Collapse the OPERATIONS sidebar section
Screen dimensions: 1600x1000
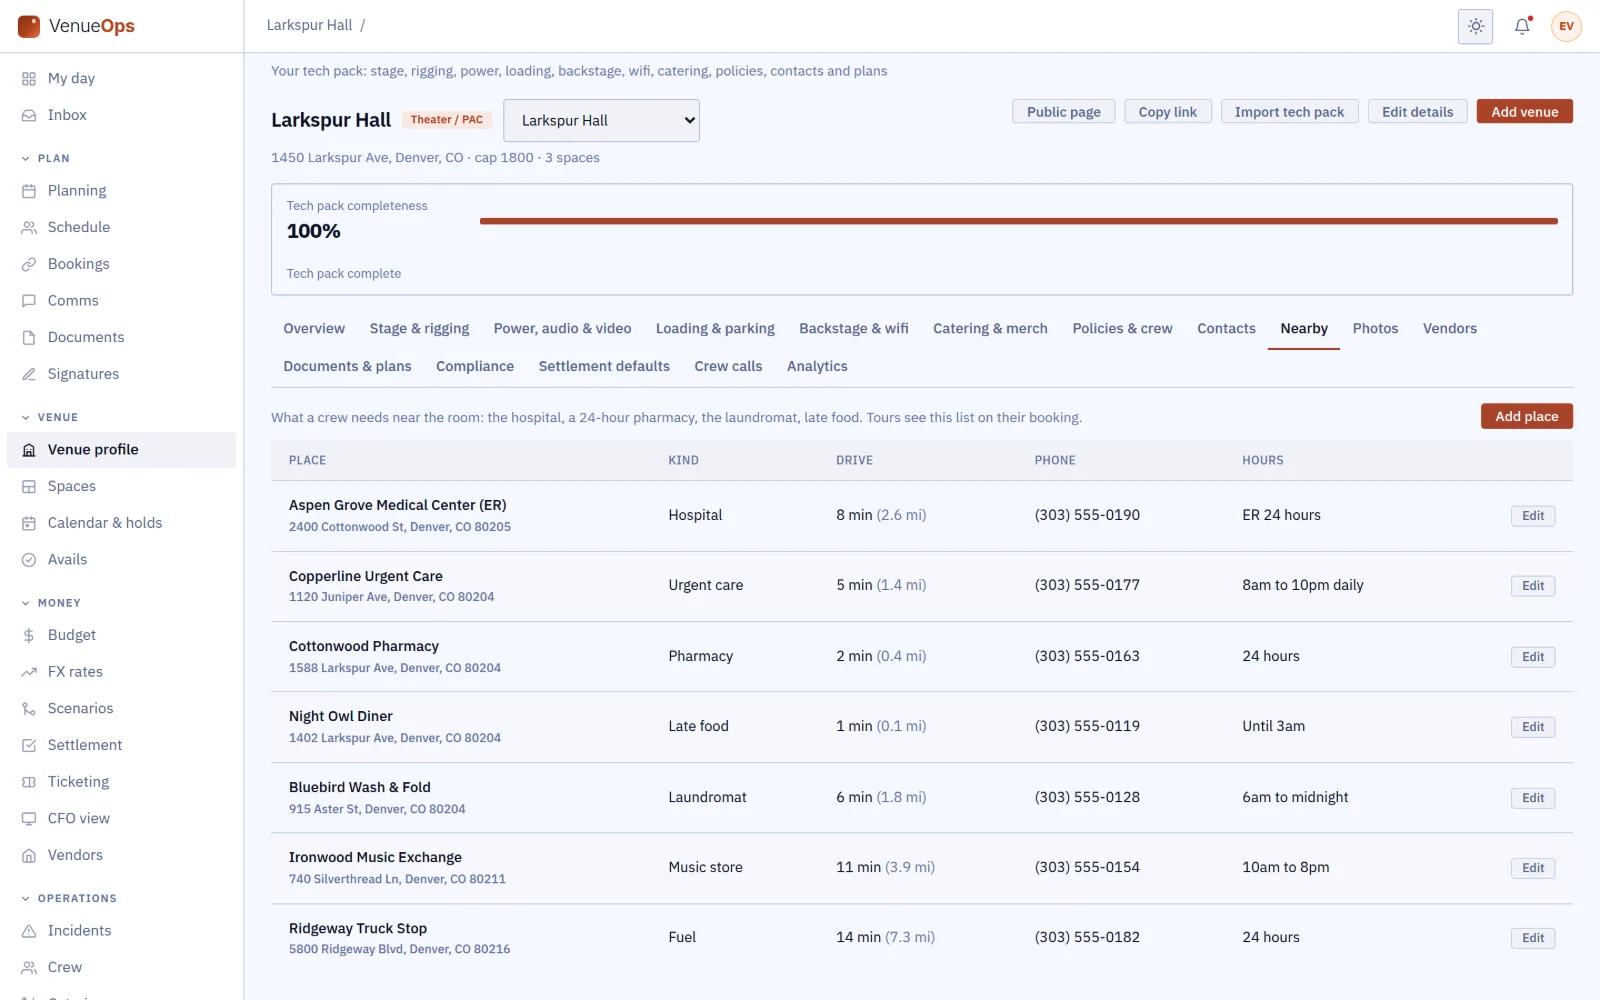69,898
